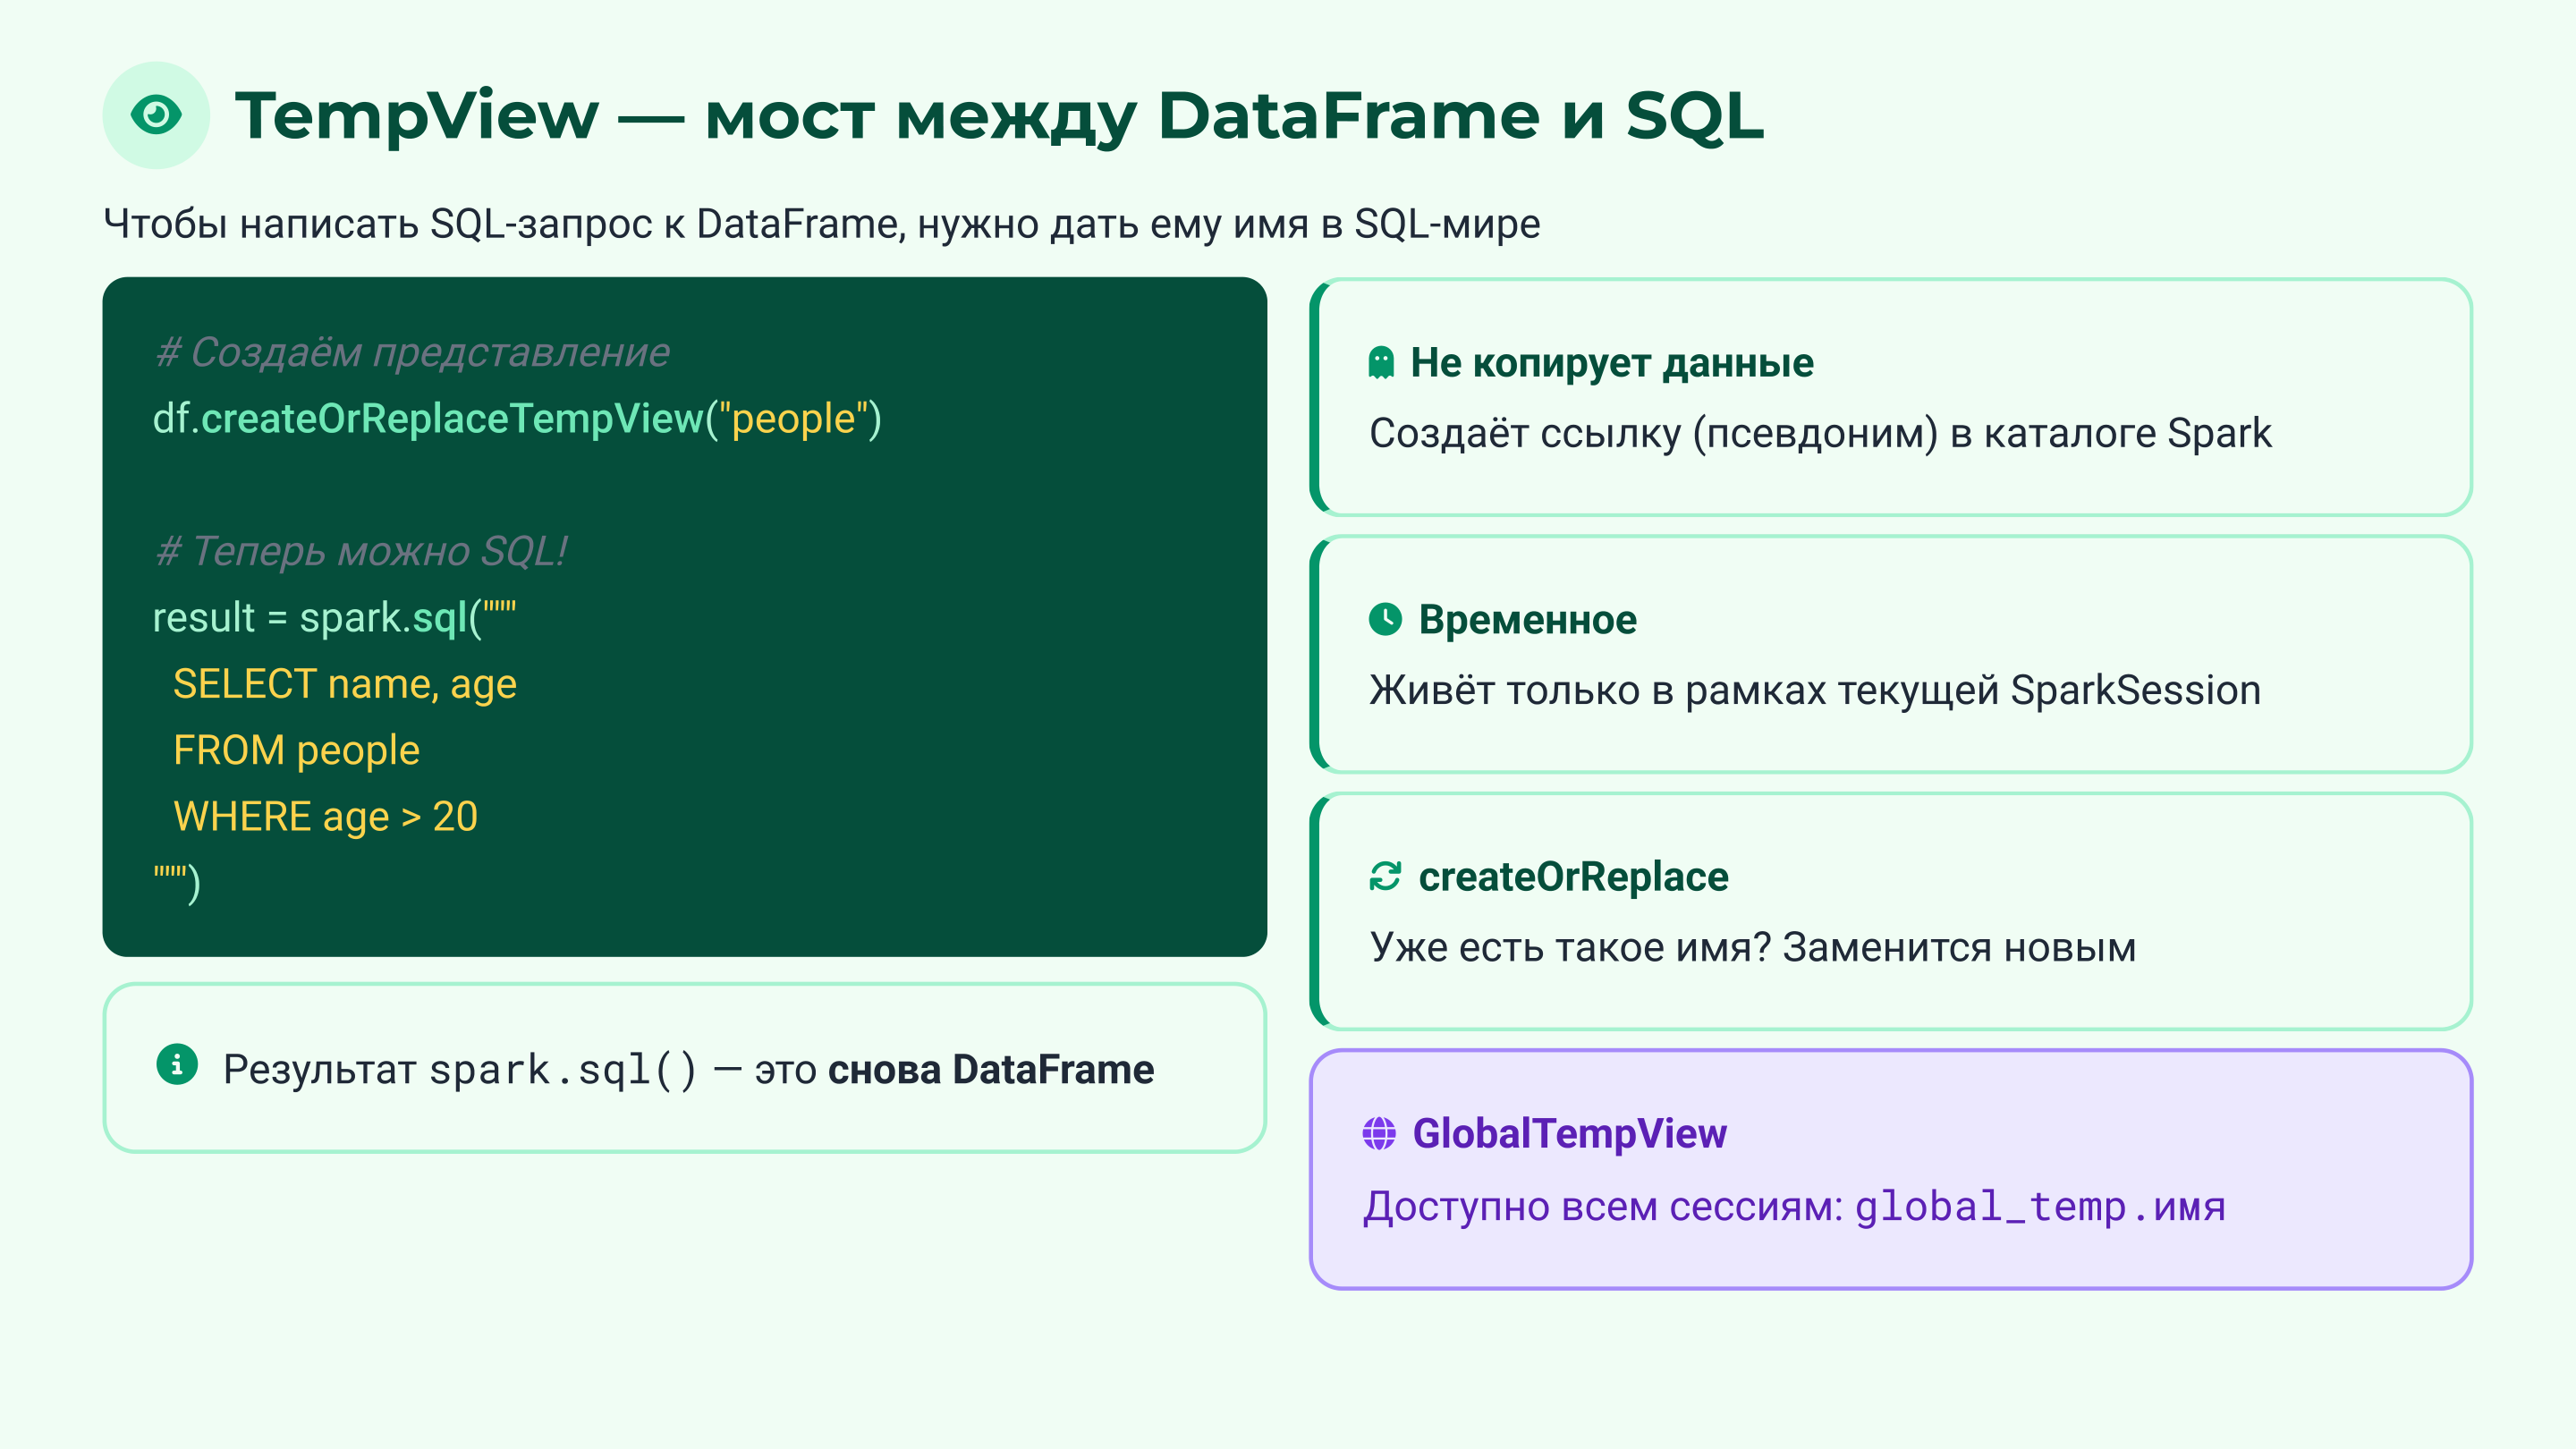2576x1449 pixels.
Task: Click the clock icon next to 'Временное'
Action: coord(1385,619)
